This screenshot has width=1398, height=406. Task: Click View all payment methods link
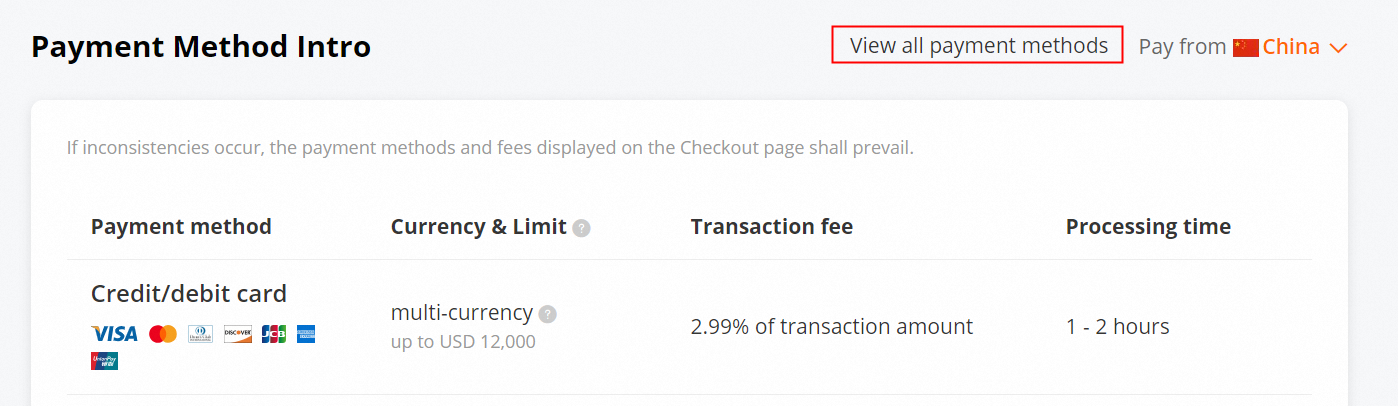[978, 46]
